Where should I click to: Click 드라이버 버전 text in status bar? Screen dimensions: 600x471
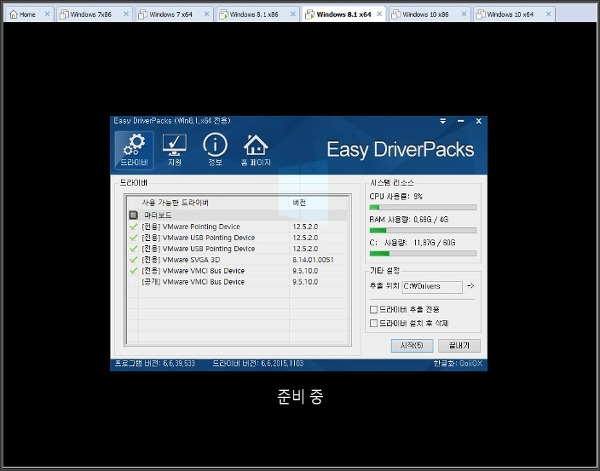[258, 363]
